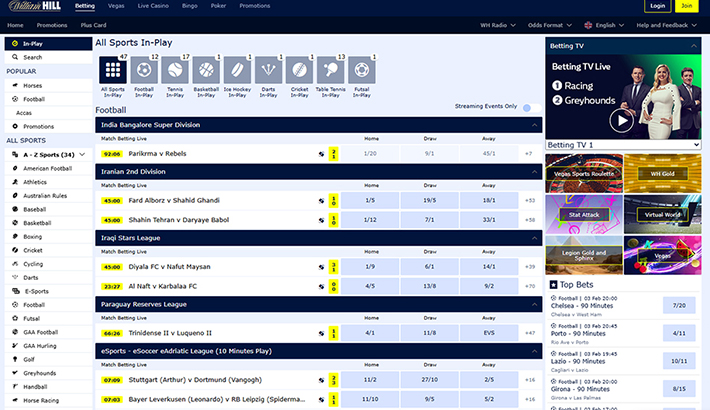Open Boxing in sidebar

click(x=48, y=236)
